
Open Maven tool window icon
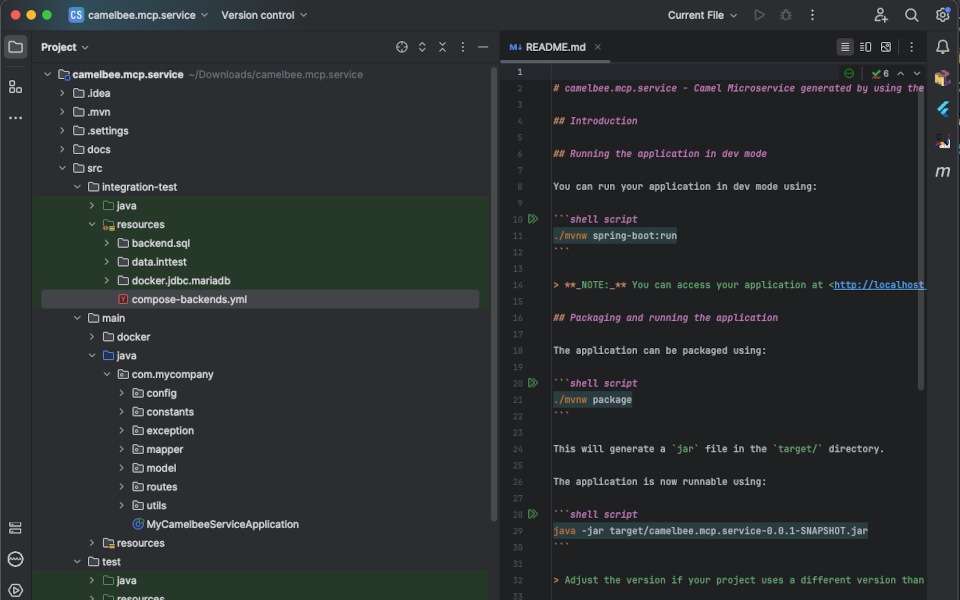click(943, 171)
